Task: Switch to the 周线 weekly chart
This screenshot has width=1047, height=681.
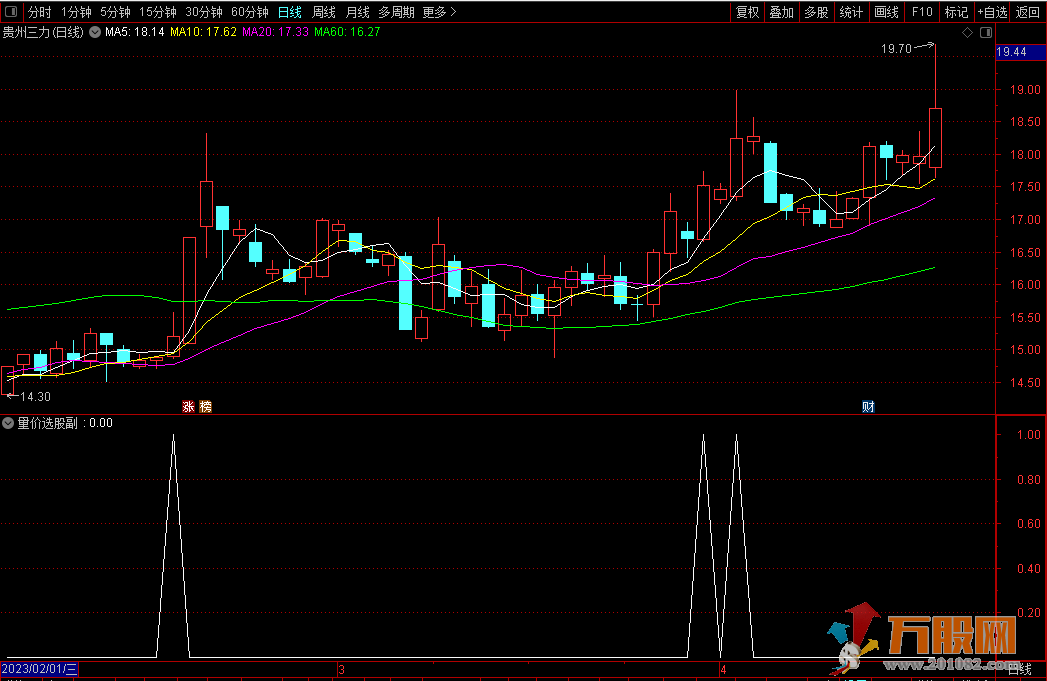Action: click(324, 12)
